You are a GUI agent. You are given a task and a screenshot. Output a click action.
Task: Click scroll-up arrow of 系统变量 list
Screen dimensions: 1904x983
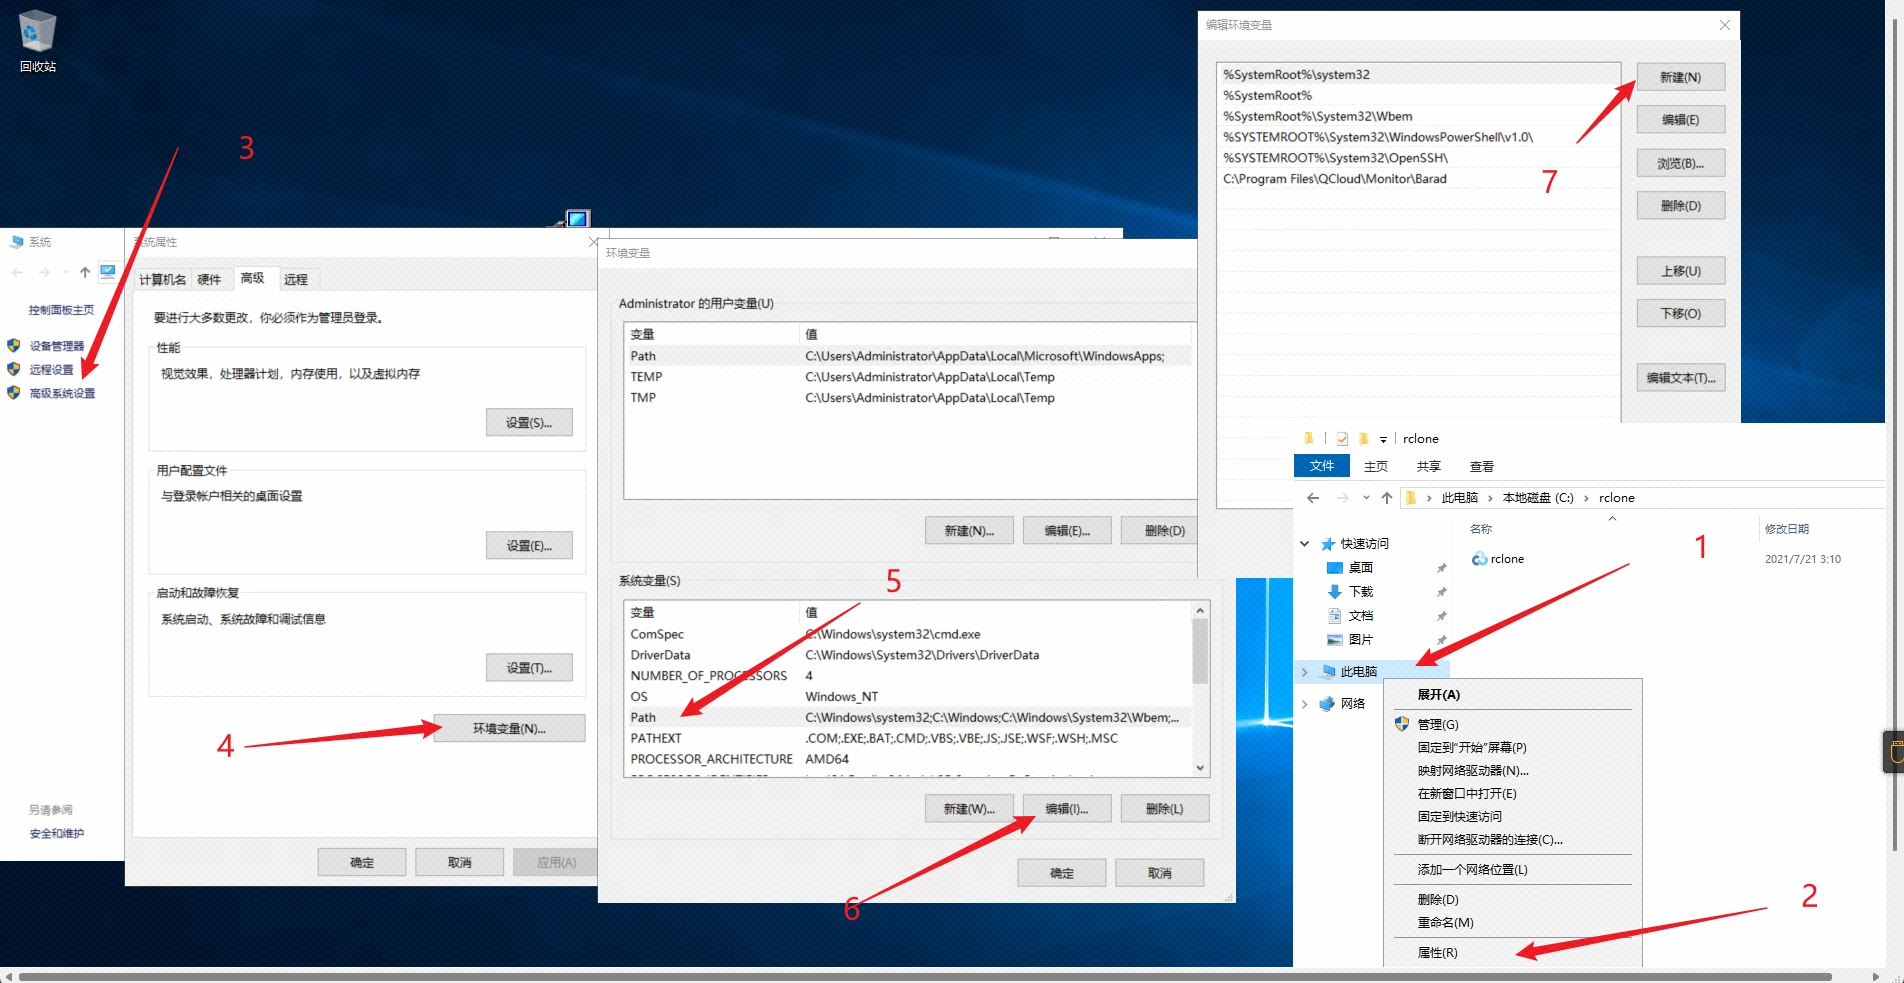(x=1200, y=610)
